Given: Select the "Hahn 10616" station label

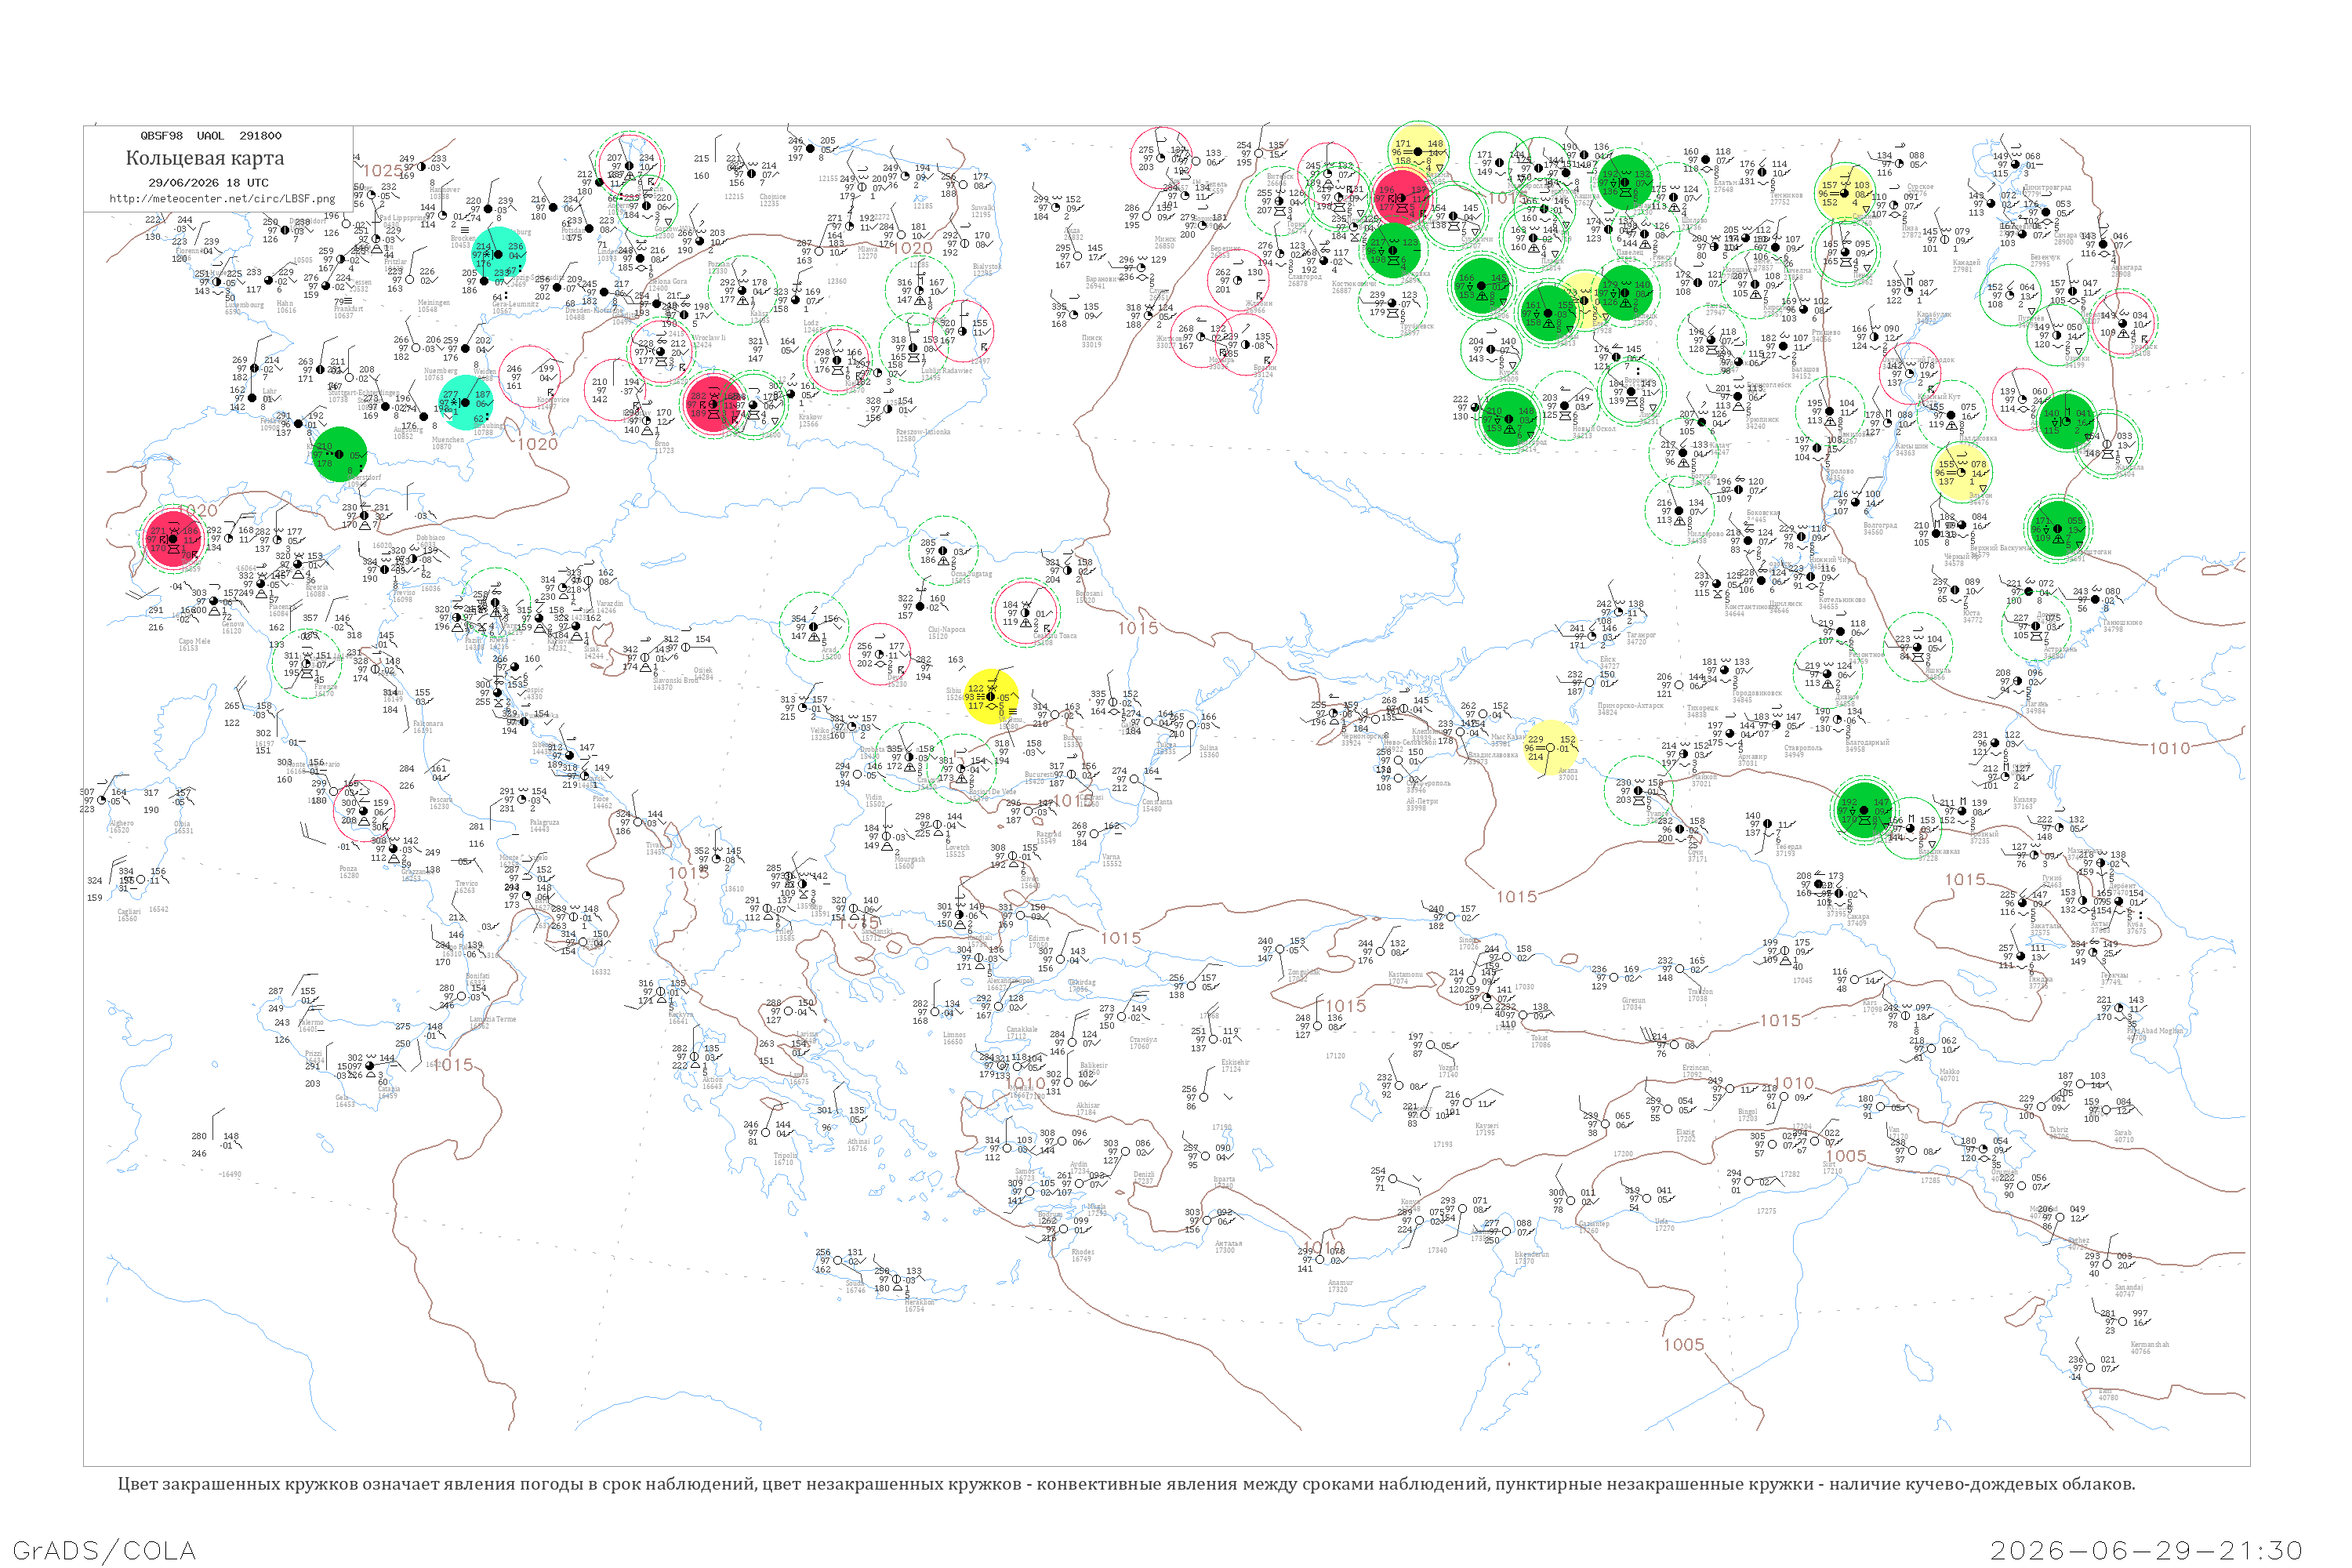Looking at the screenshot, I should tap(286, 307).
